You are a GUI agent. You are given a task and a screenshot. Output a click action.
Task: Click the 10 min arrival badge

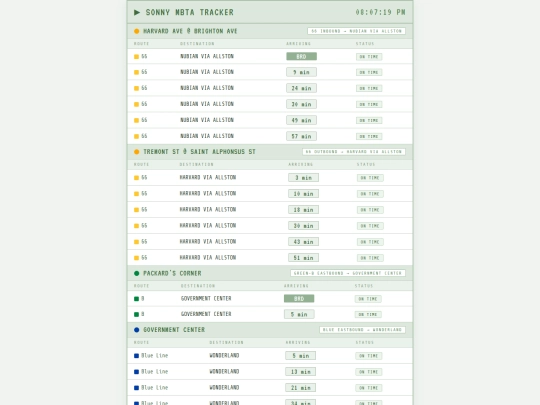pyautogui.click(x=303, y=194)
